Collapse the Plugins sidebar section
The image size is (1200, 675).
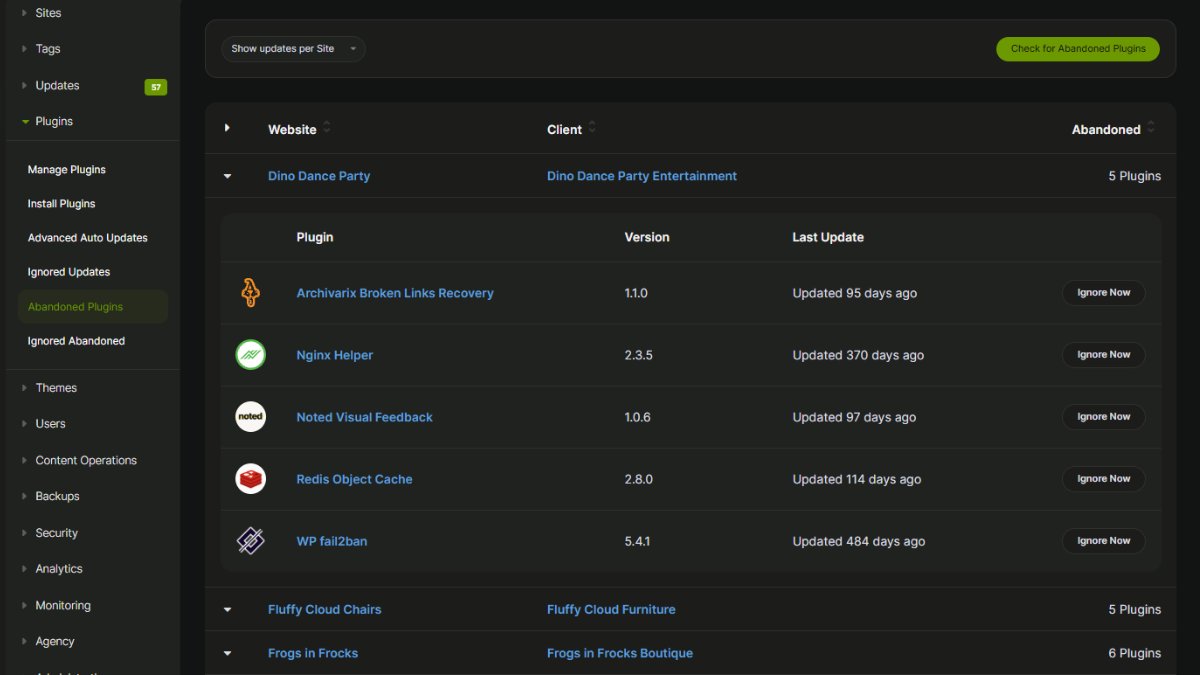coord(25,122)
